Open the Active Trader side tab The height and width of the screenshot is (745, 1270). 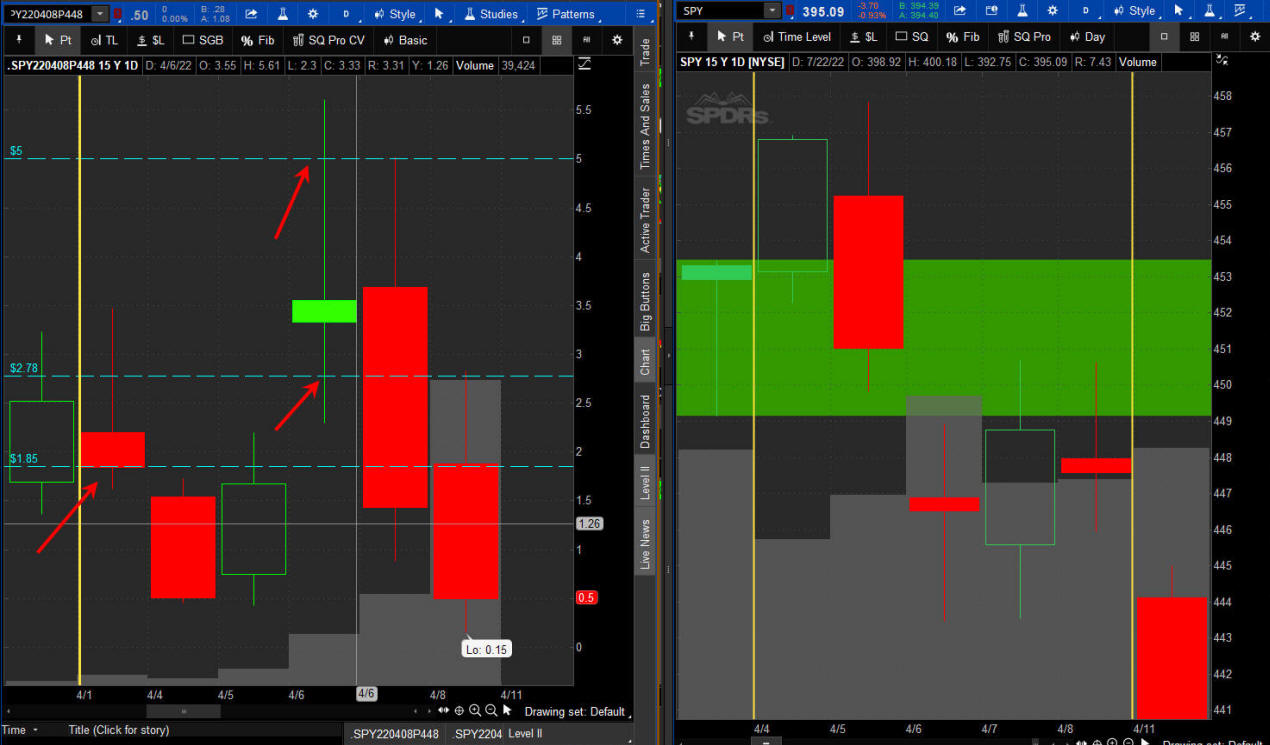coord(645,219)
